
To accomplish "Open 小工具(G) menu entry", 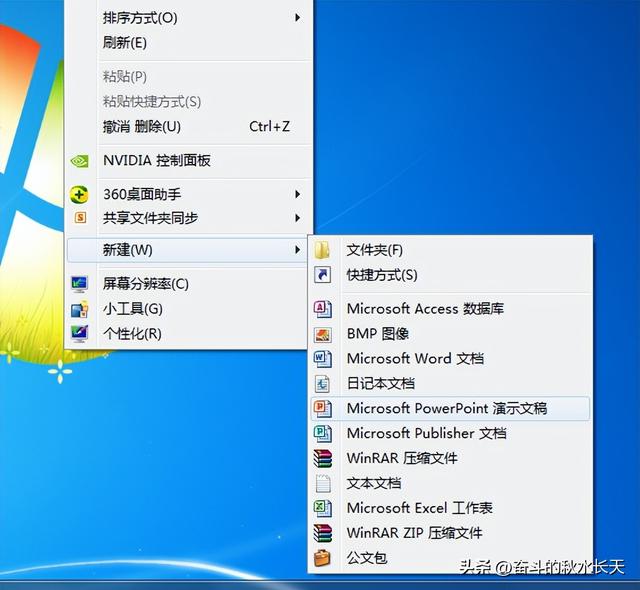I will pos(133,309).
